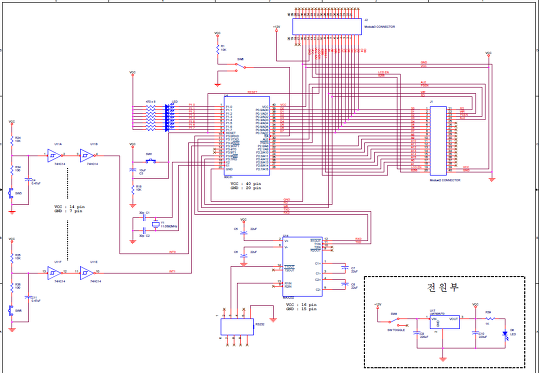Select the 8051 microcontroller IC block
The height and width of the screenshot is (373, 540).
pyautogui.click(x=247, y=136)
